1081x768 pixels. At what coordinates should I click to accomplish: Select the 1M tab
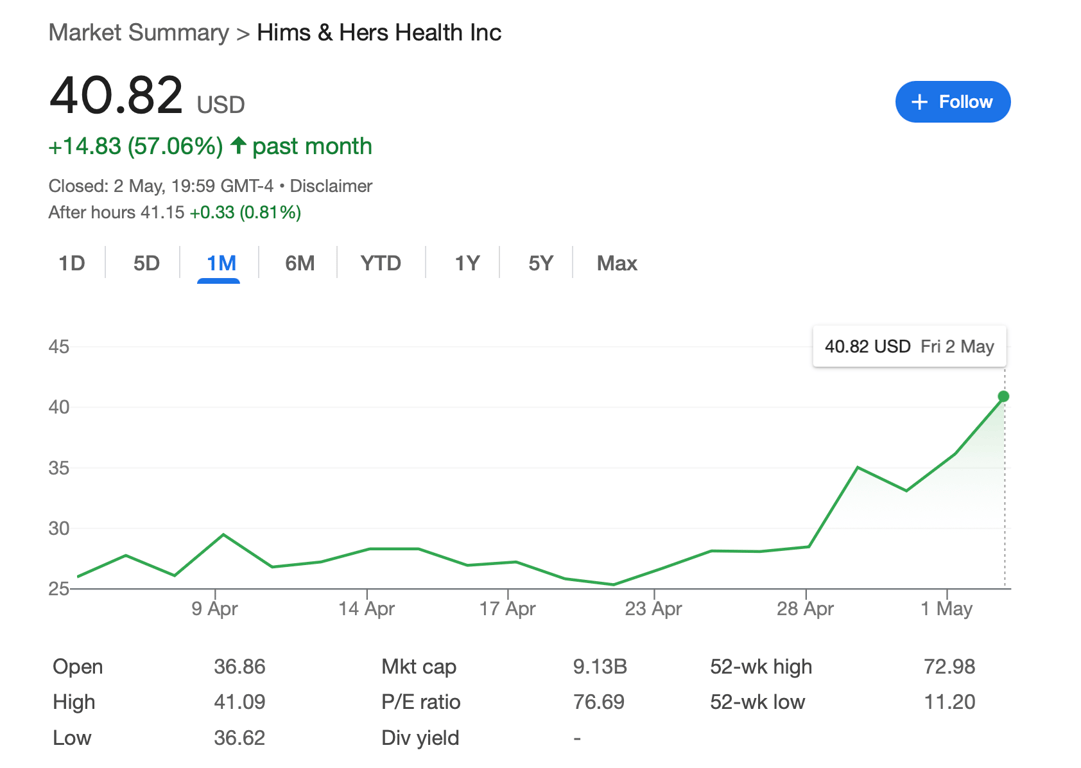click(x=221, y=263)
